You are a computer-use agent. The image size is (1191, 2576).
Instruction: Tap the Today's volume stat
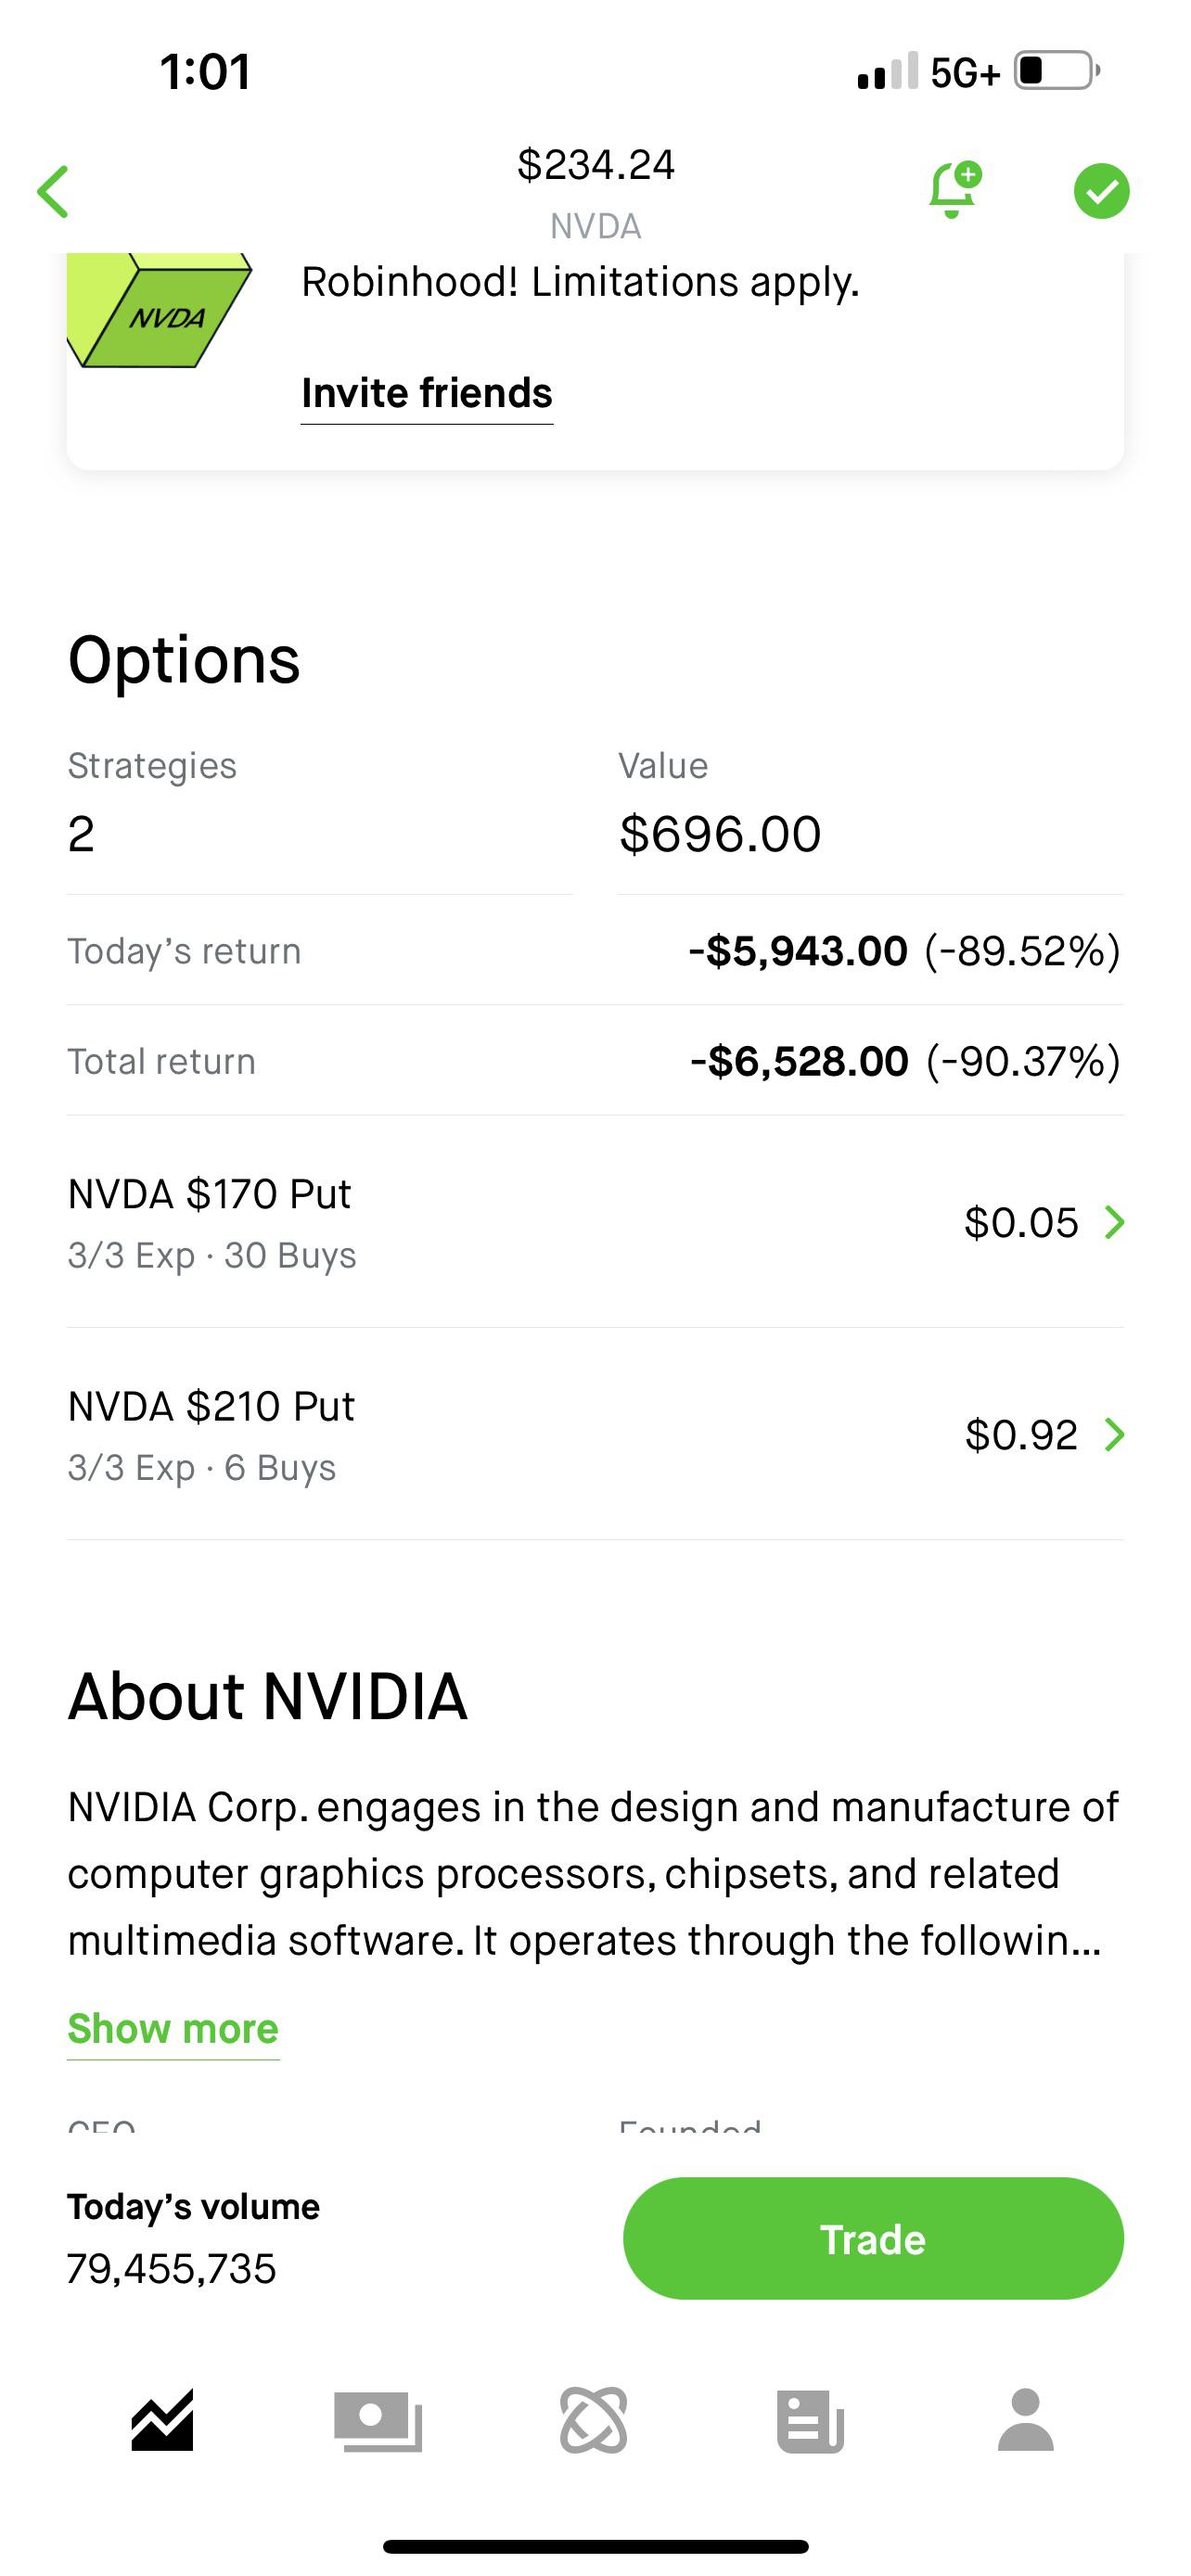coord(193,2238)
